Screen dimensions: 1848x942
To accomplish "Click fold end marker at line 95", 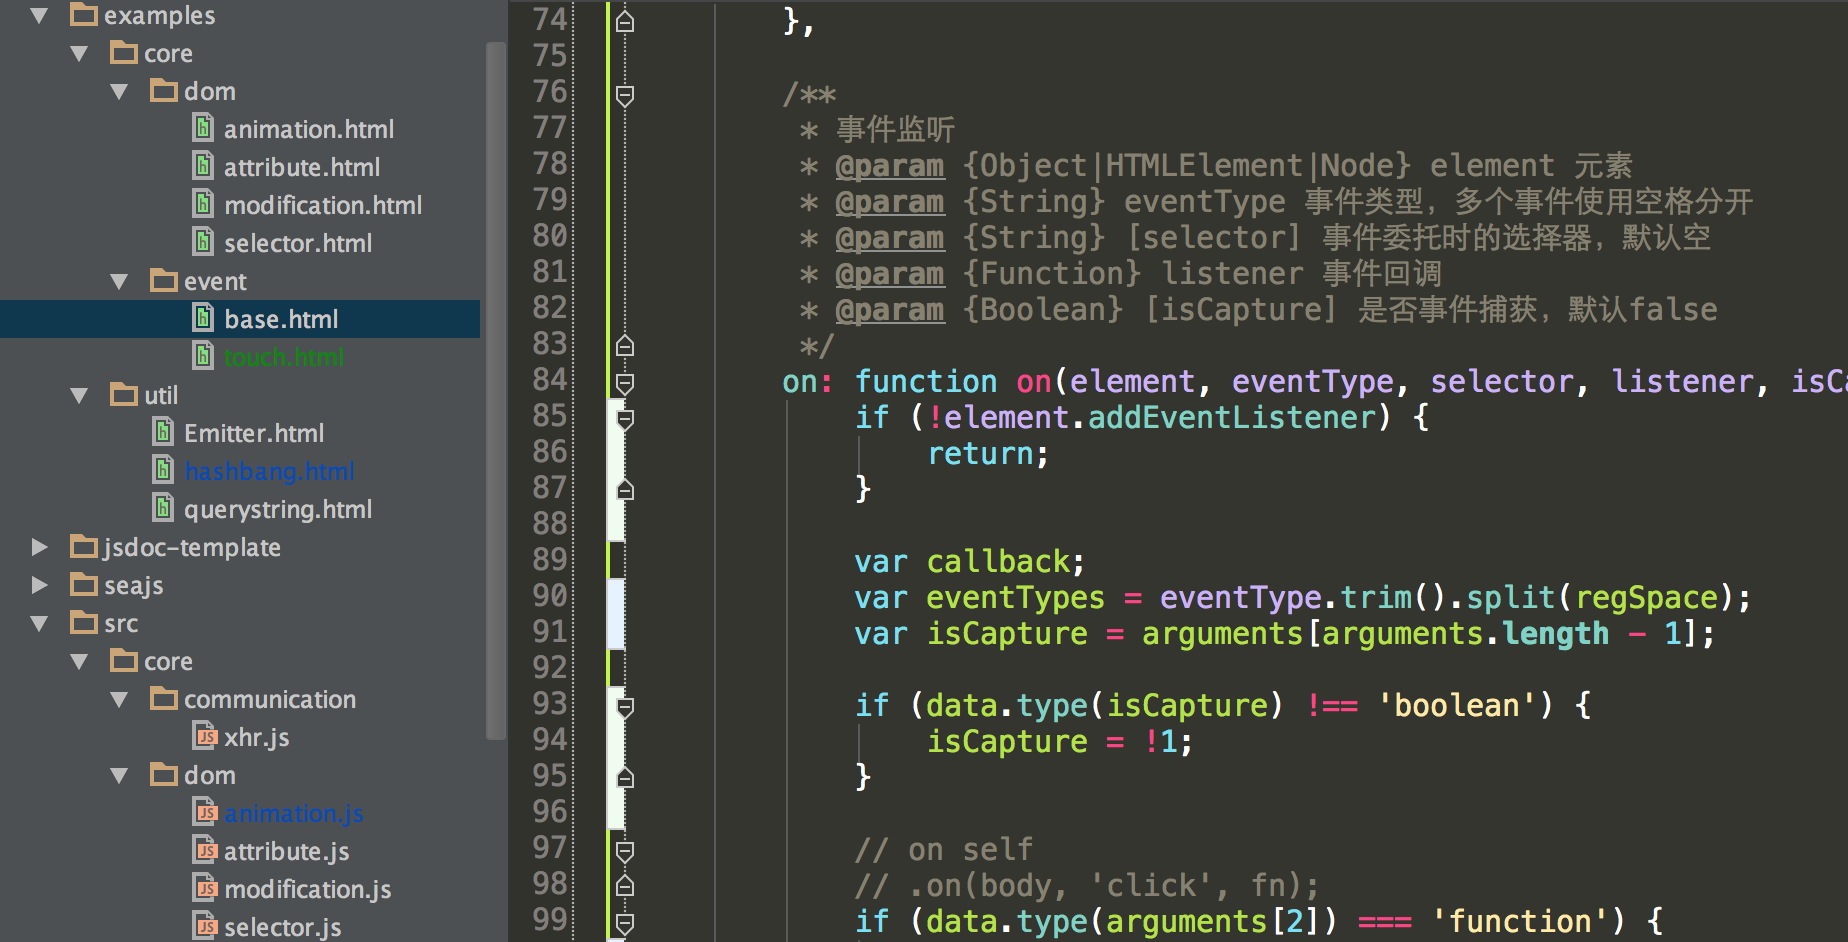I will pos(625,778).
